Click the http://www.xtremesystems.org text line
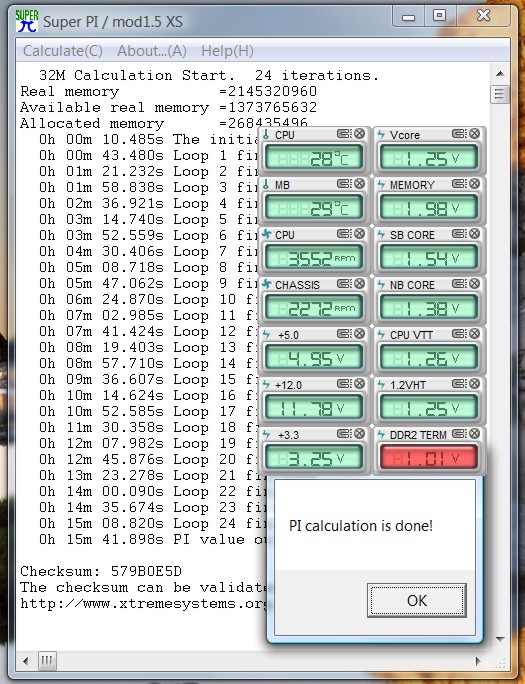Image resolution: width=525 pixels, height=684 pixels. coord(143,604)
